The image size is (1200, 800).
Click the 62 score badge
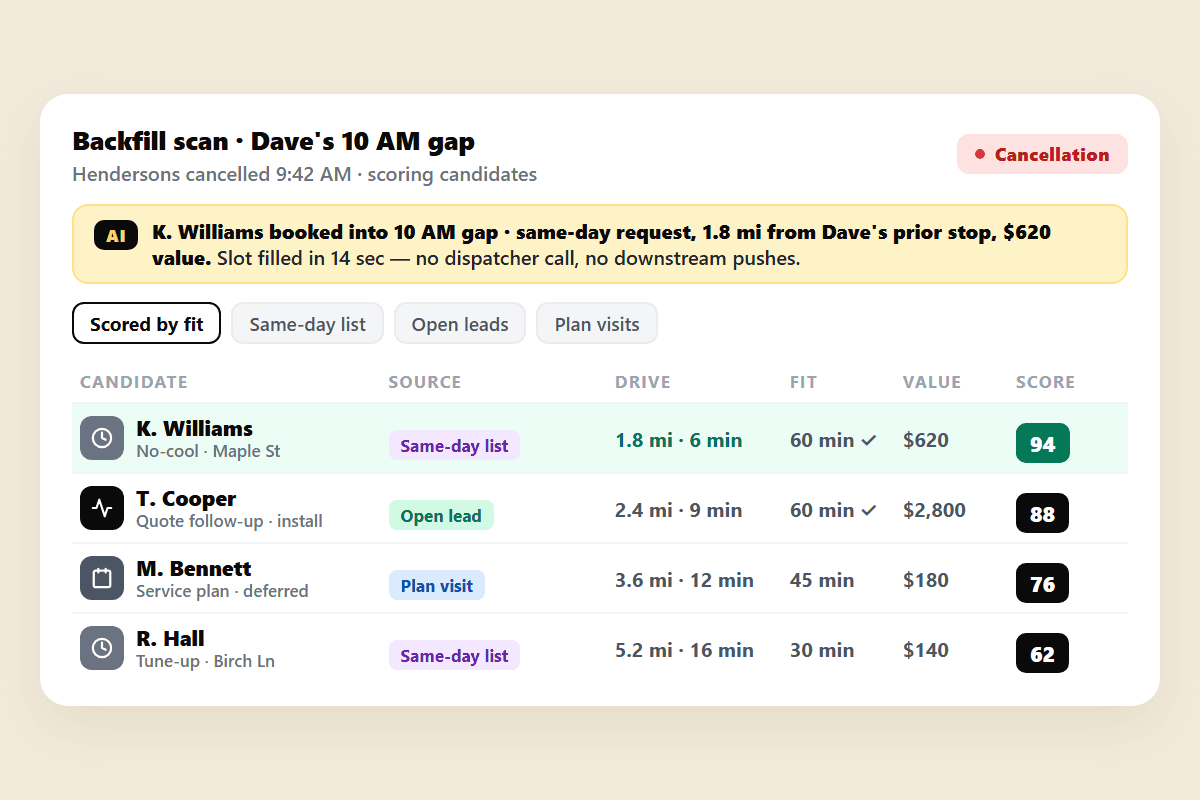click(x=1043, y=653)
